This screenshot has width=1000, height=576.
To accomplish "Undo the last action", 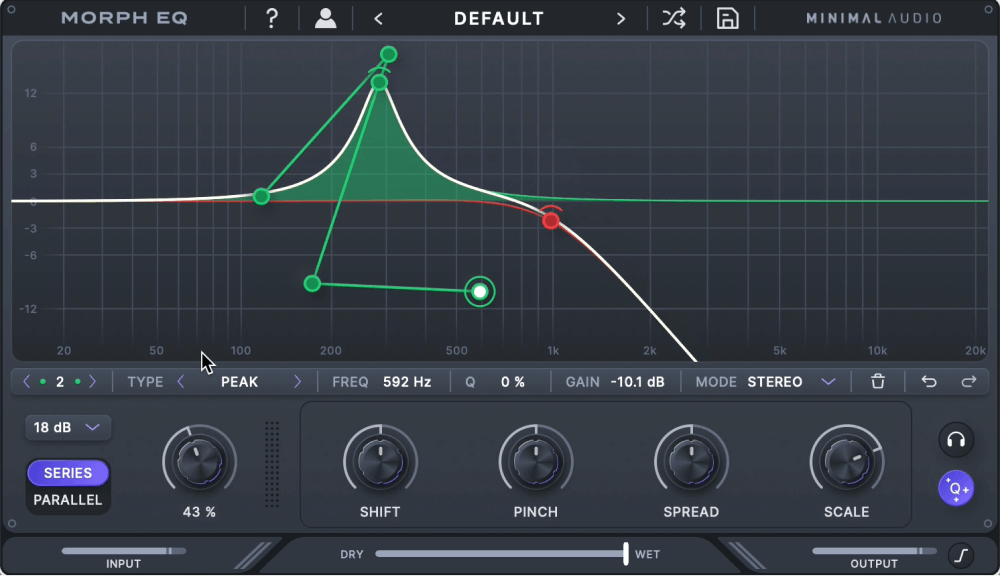I will pyautogui.click(x=929, y=381).
